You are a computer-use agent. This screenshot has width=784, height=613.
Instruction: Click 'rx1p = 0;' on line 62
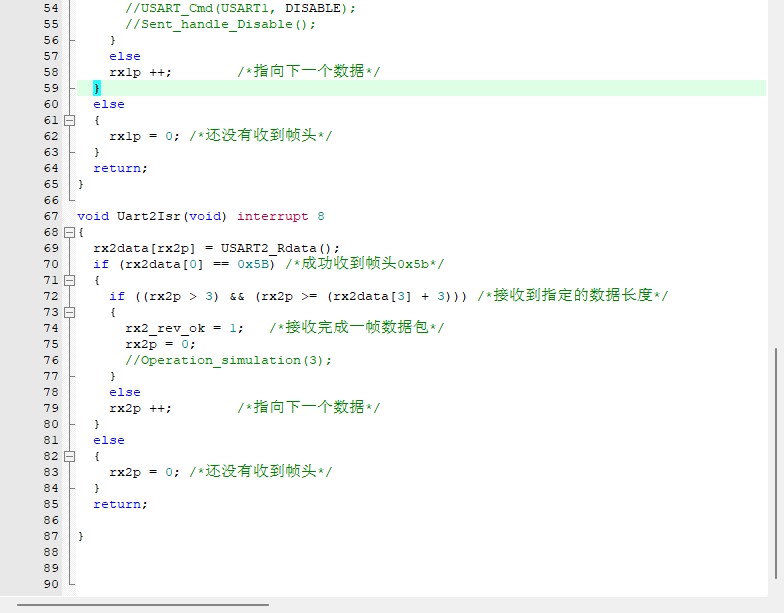(144, 136)
